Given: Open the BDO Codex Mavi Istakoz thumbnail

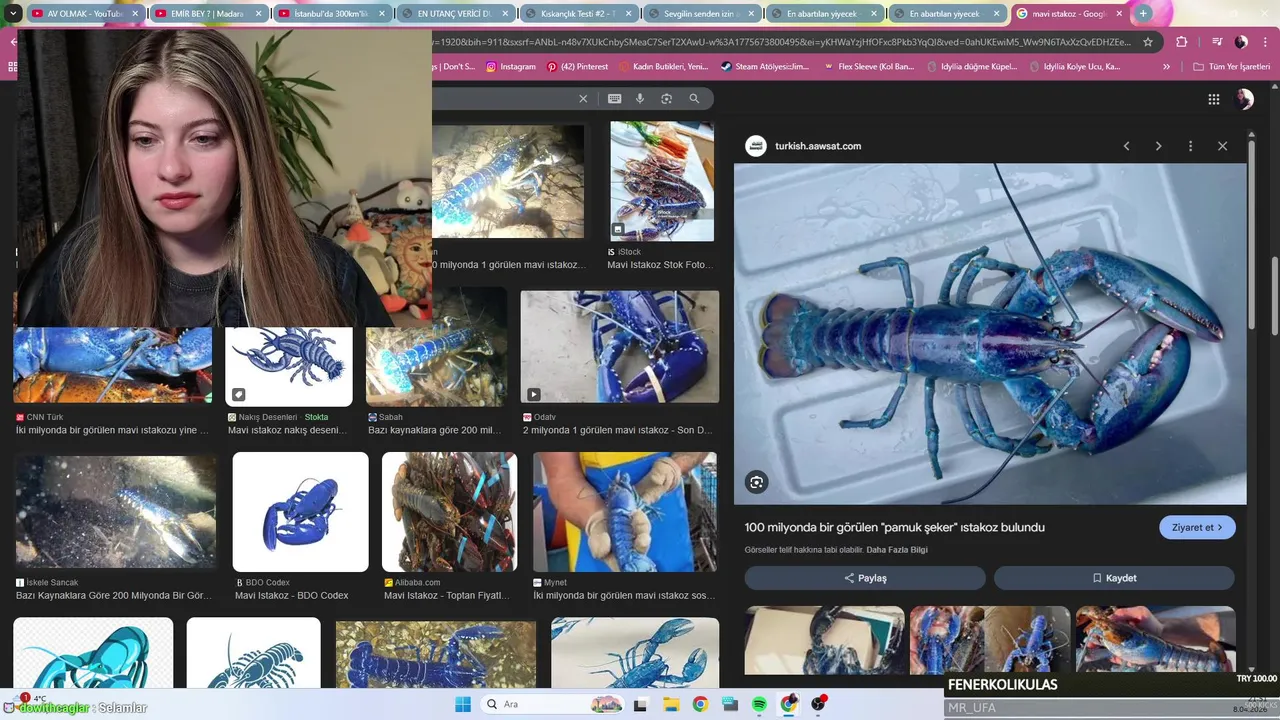Looking at the screenshot, I should click(300, 512).
